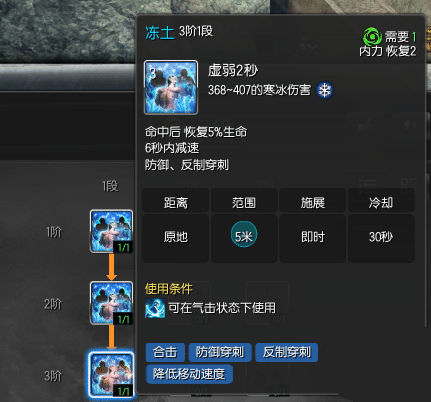Click the 冷却 column header
The width and height of the screenshot is (431, 402).
tap(381, 201)
